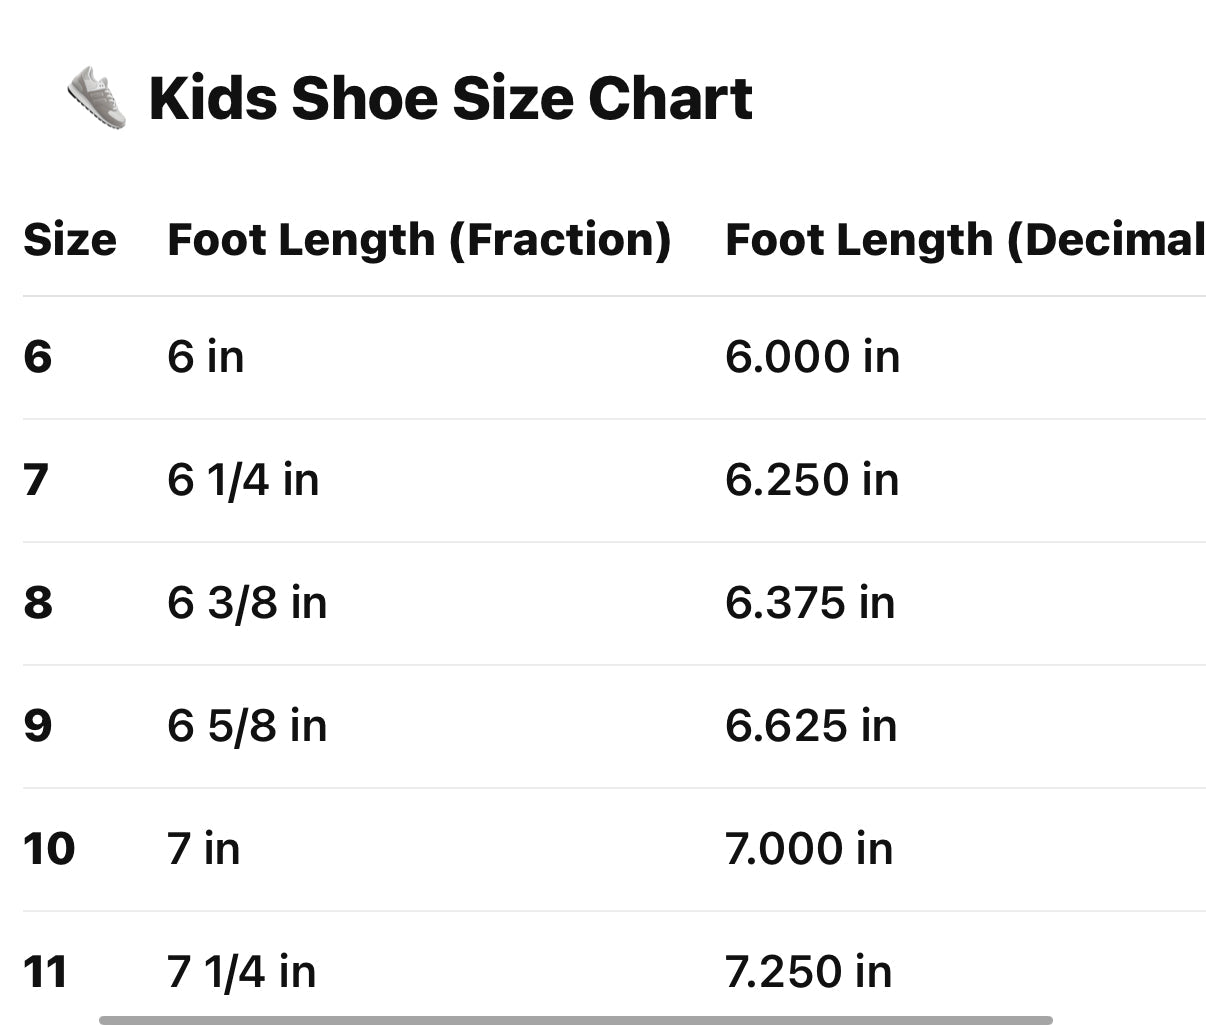
Task: Click the 6.000 in decimal cell
Action: click(x=812, y=357)
